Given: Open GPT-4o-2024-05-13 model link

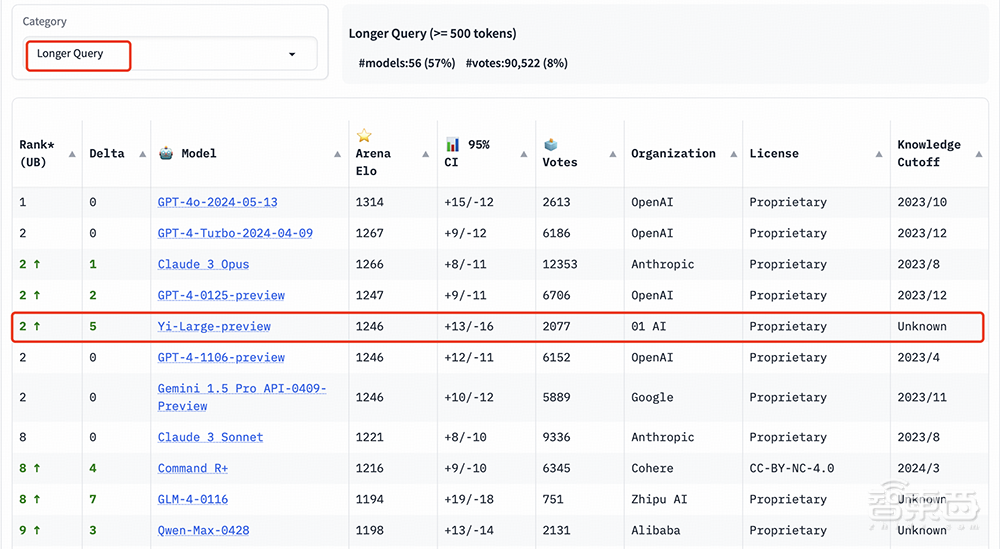Looking at the screenshot, I should pyautogui.click(x=217, y=202).
